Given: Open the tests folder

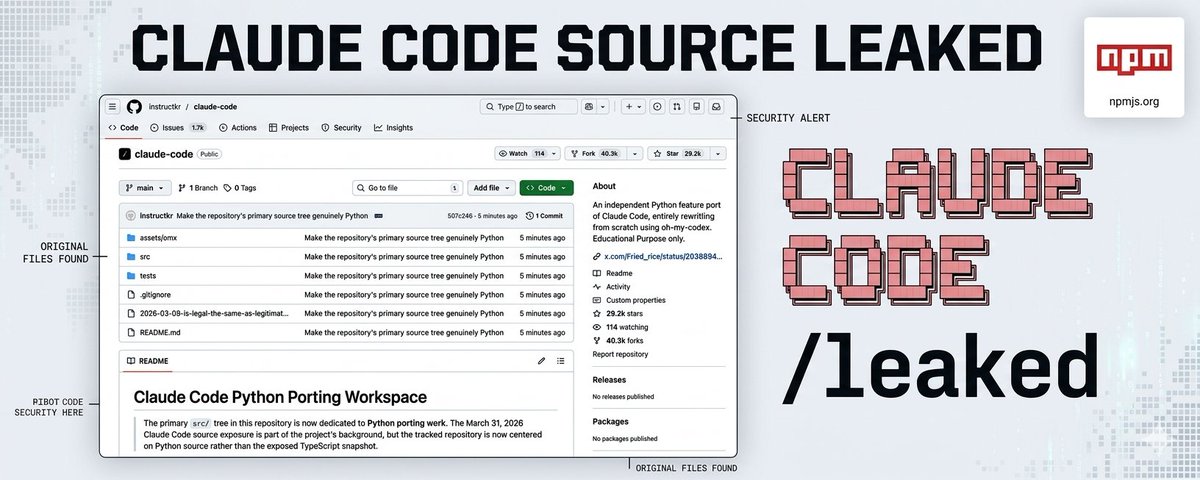Looking at the screenshot, I should 148,275.
